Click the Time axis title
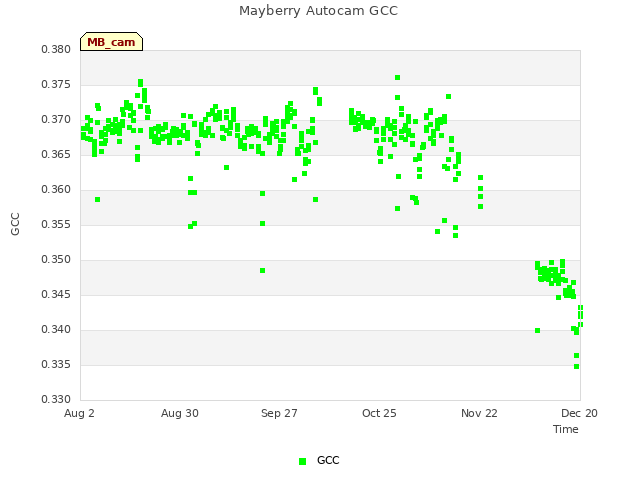Screen dimensions: 640x480 [x=566, y=429]
